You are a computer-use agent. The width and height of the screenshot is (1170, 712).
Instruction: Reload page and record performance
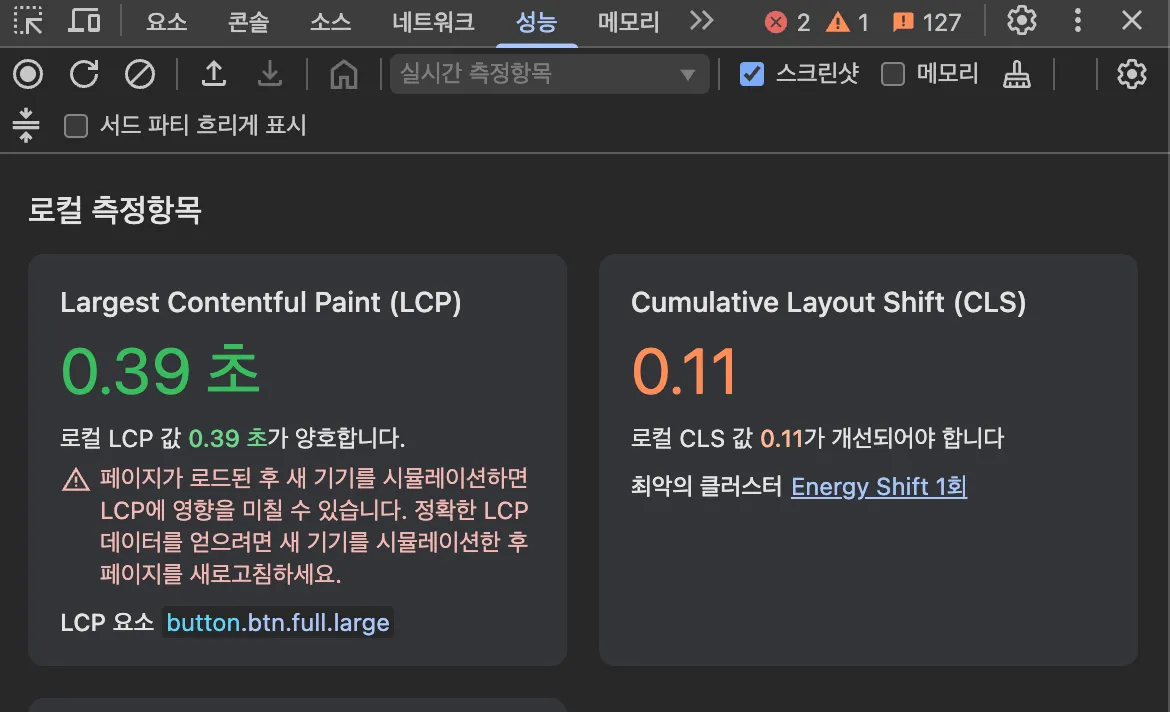click(x=84, y=74)
